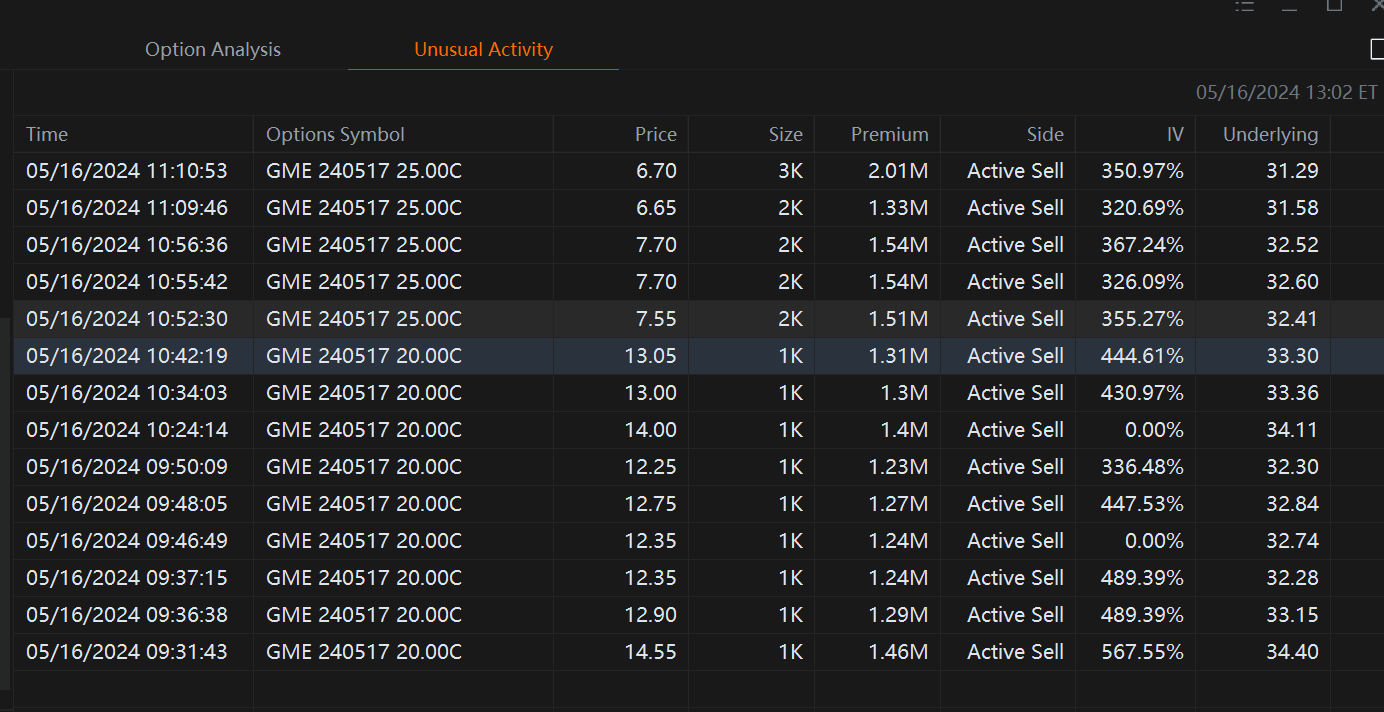Click the price cell 14.00
The width and height of the screenshot is (1384, 712).
[651, 430]
